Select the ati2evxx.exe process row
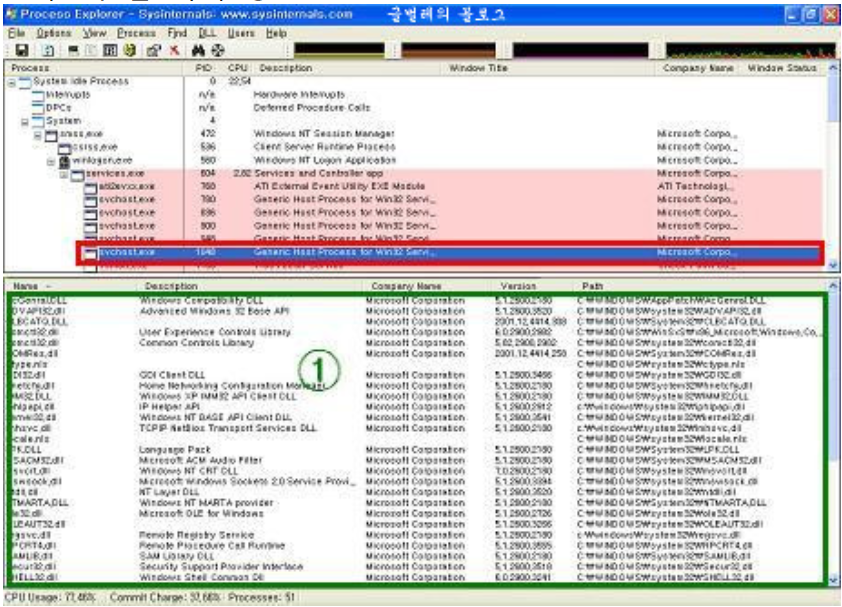Viewport: 842px width, 607px height. (414, 186)
